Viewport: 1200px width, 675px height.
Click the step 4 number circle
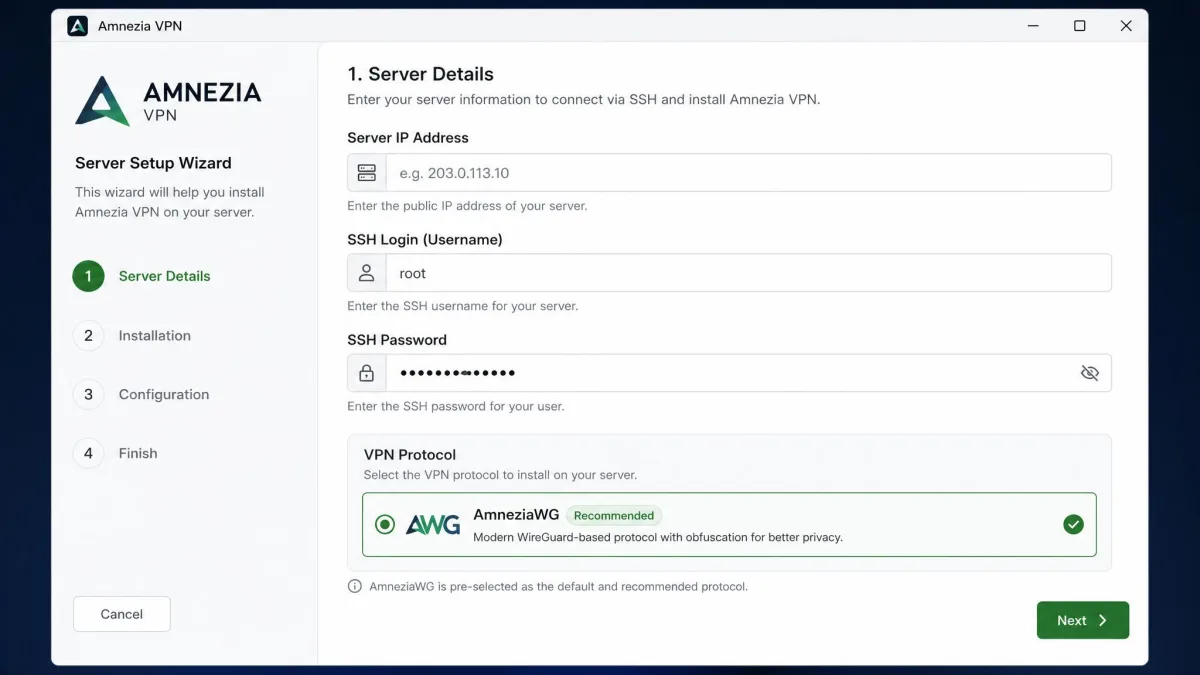pos(88,453)
